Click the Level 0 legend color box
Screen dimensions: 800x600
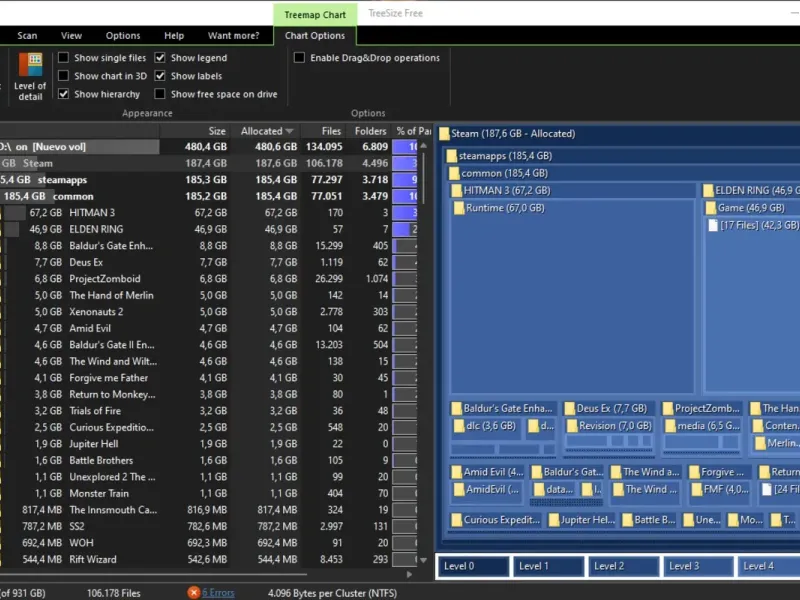tap(473, 566)
